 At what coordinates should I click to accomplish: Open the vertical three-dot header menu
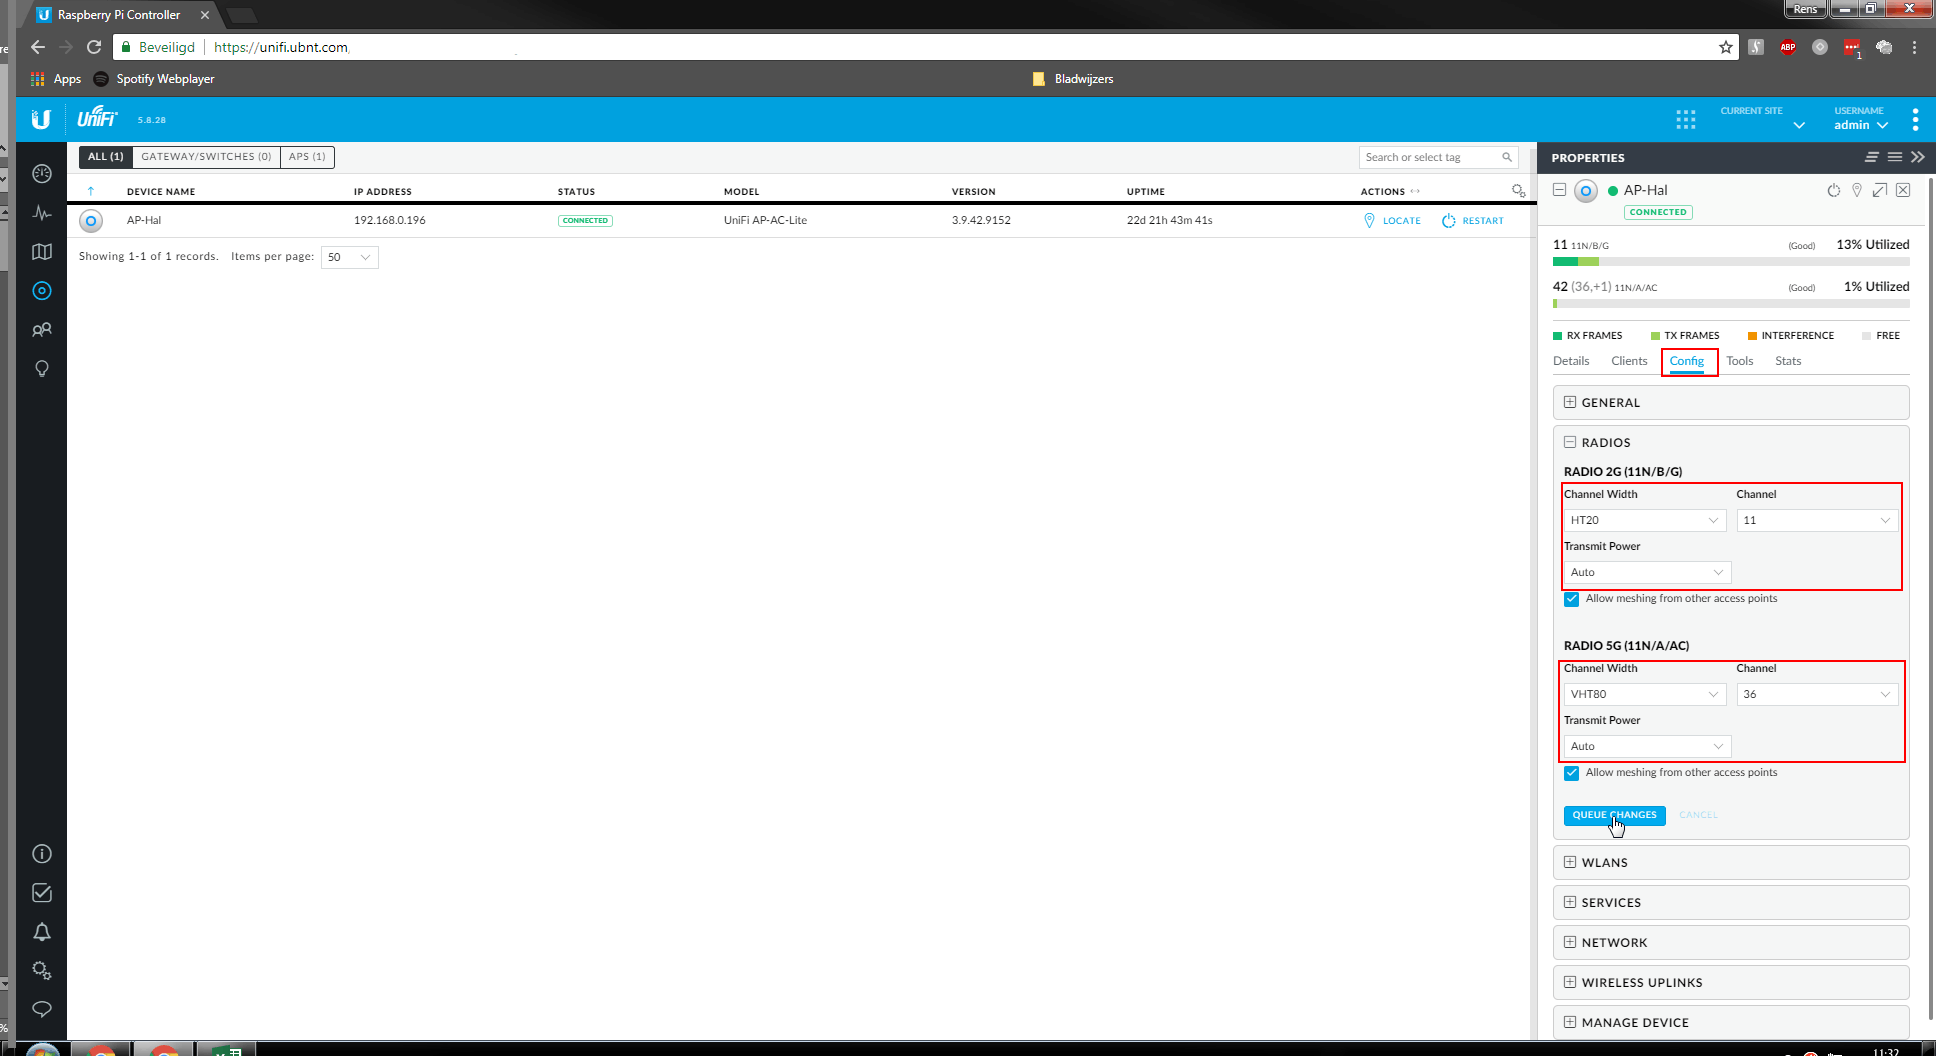pyautogui.click(x=1915, y=120)
